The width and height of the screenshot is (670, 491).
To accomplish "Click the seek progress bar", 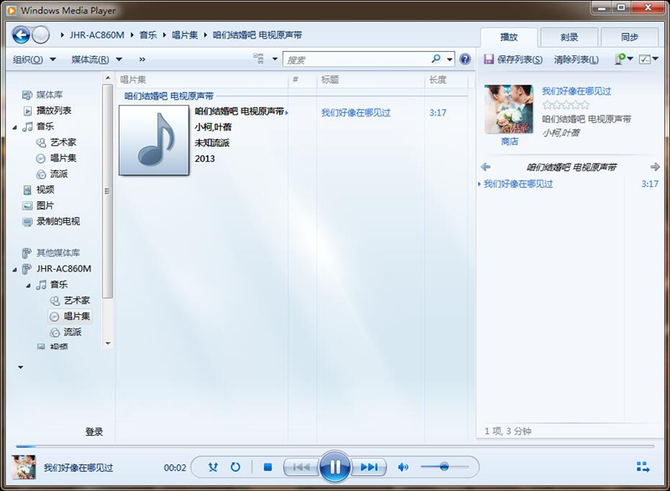I will coord(335,446).
